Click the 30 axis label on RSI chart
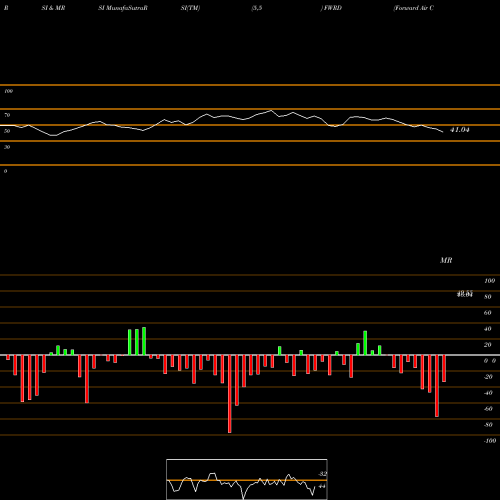 coord(7,147)
